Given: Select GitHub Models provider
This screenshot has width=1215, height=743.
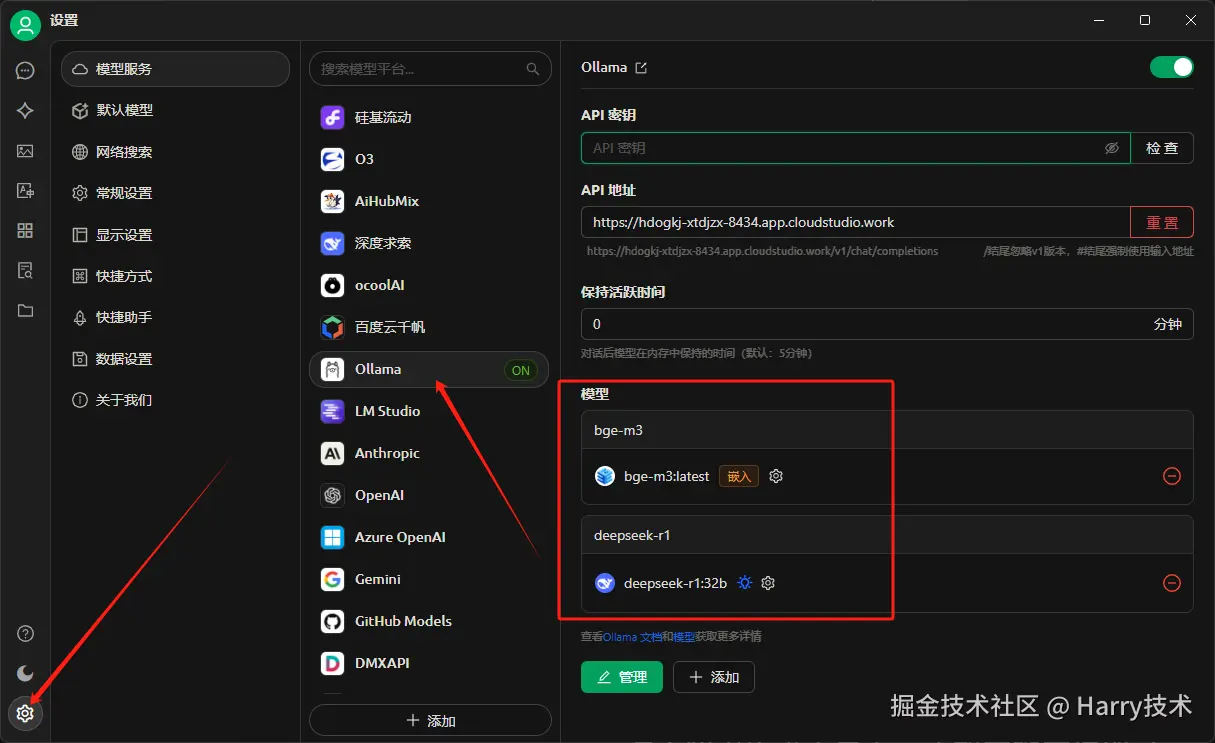Looking at the screenshot, I should point(430,621).
